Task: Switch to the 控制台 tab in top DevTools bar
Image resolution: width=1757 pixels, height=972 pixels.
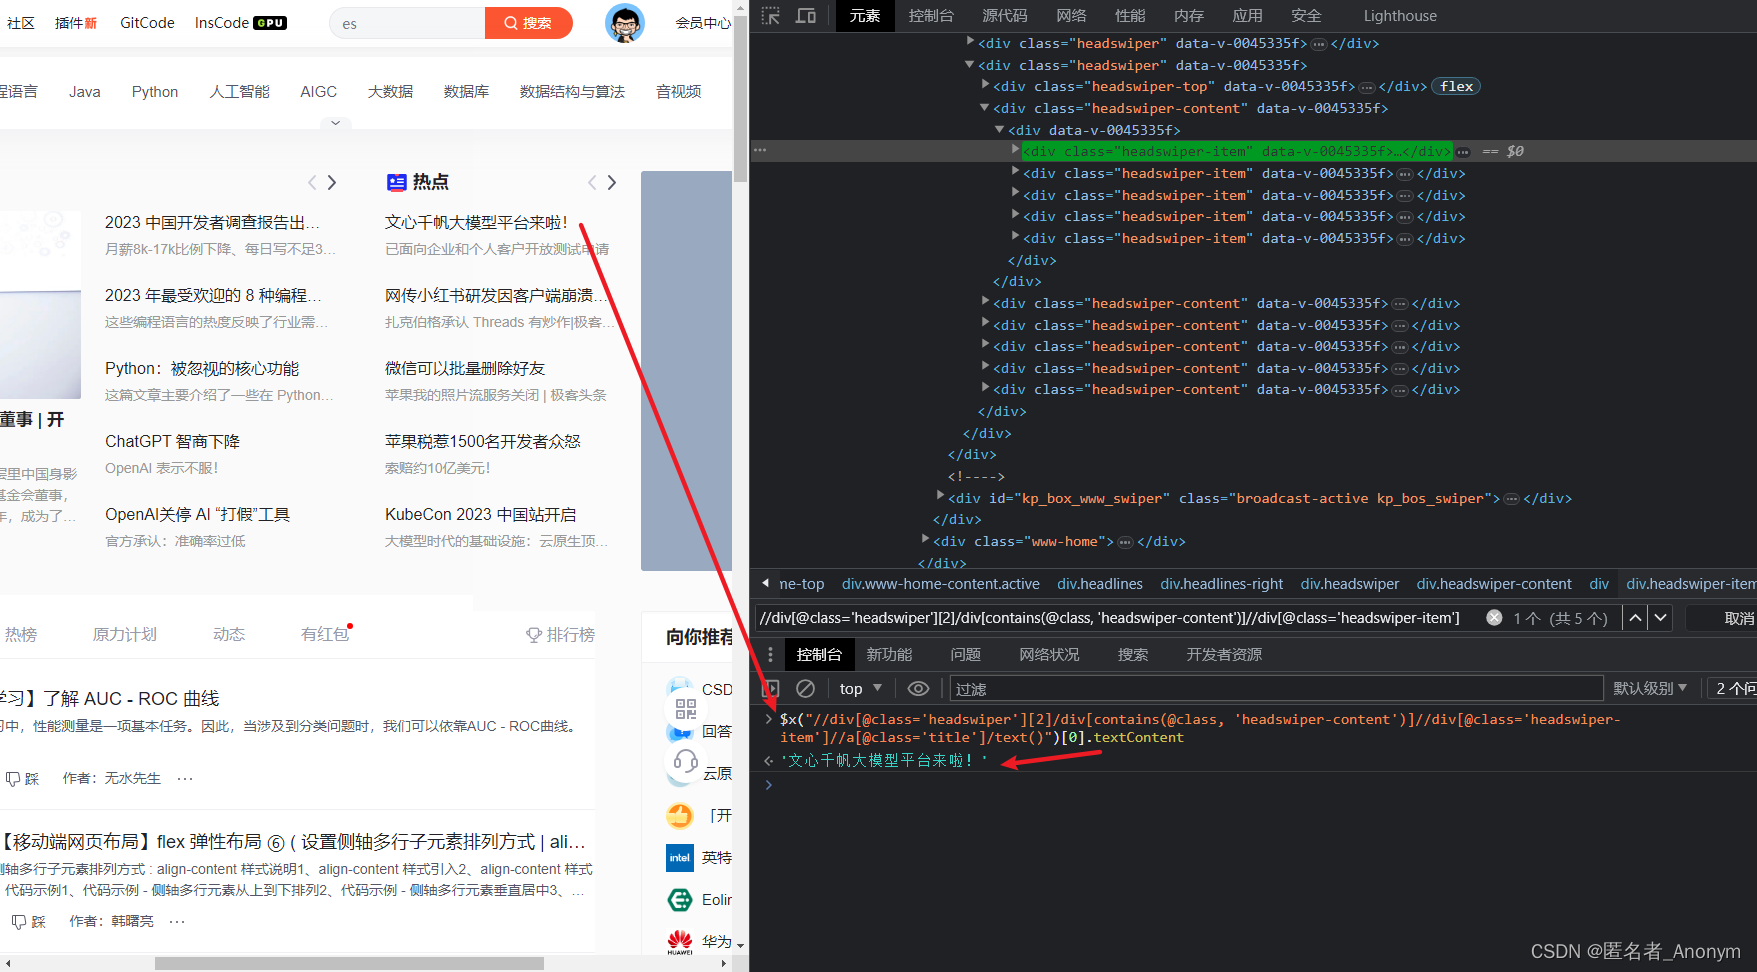Action: point(931,16)
